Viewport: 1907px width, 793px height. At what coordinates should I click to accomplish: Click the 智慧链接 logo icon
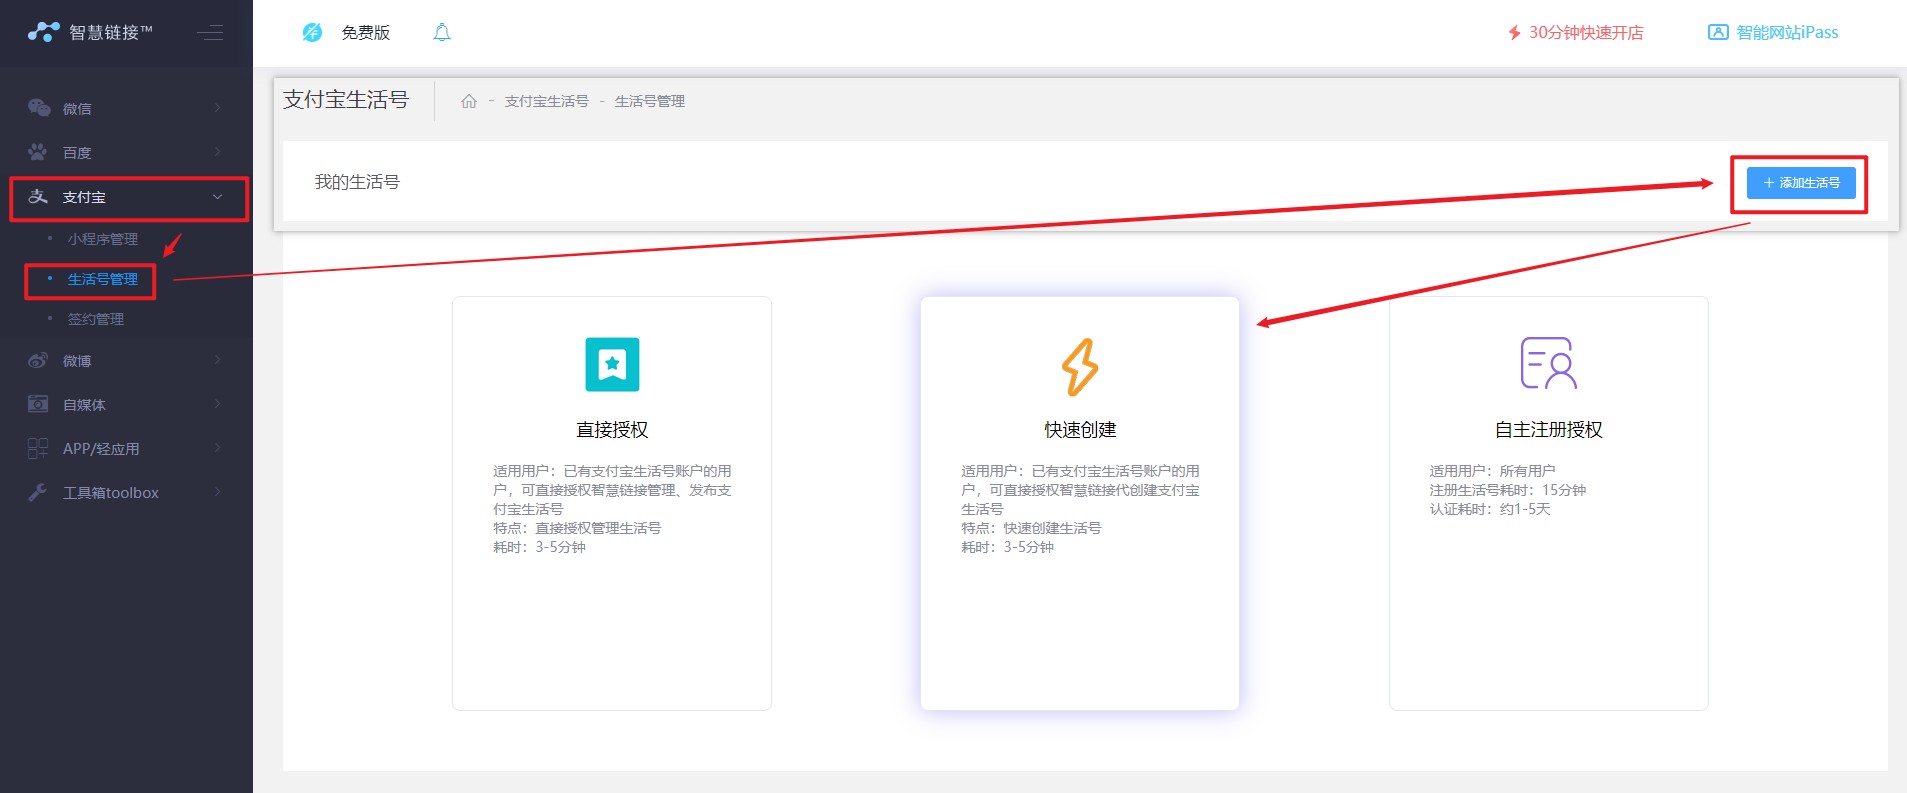click(44, 32)
